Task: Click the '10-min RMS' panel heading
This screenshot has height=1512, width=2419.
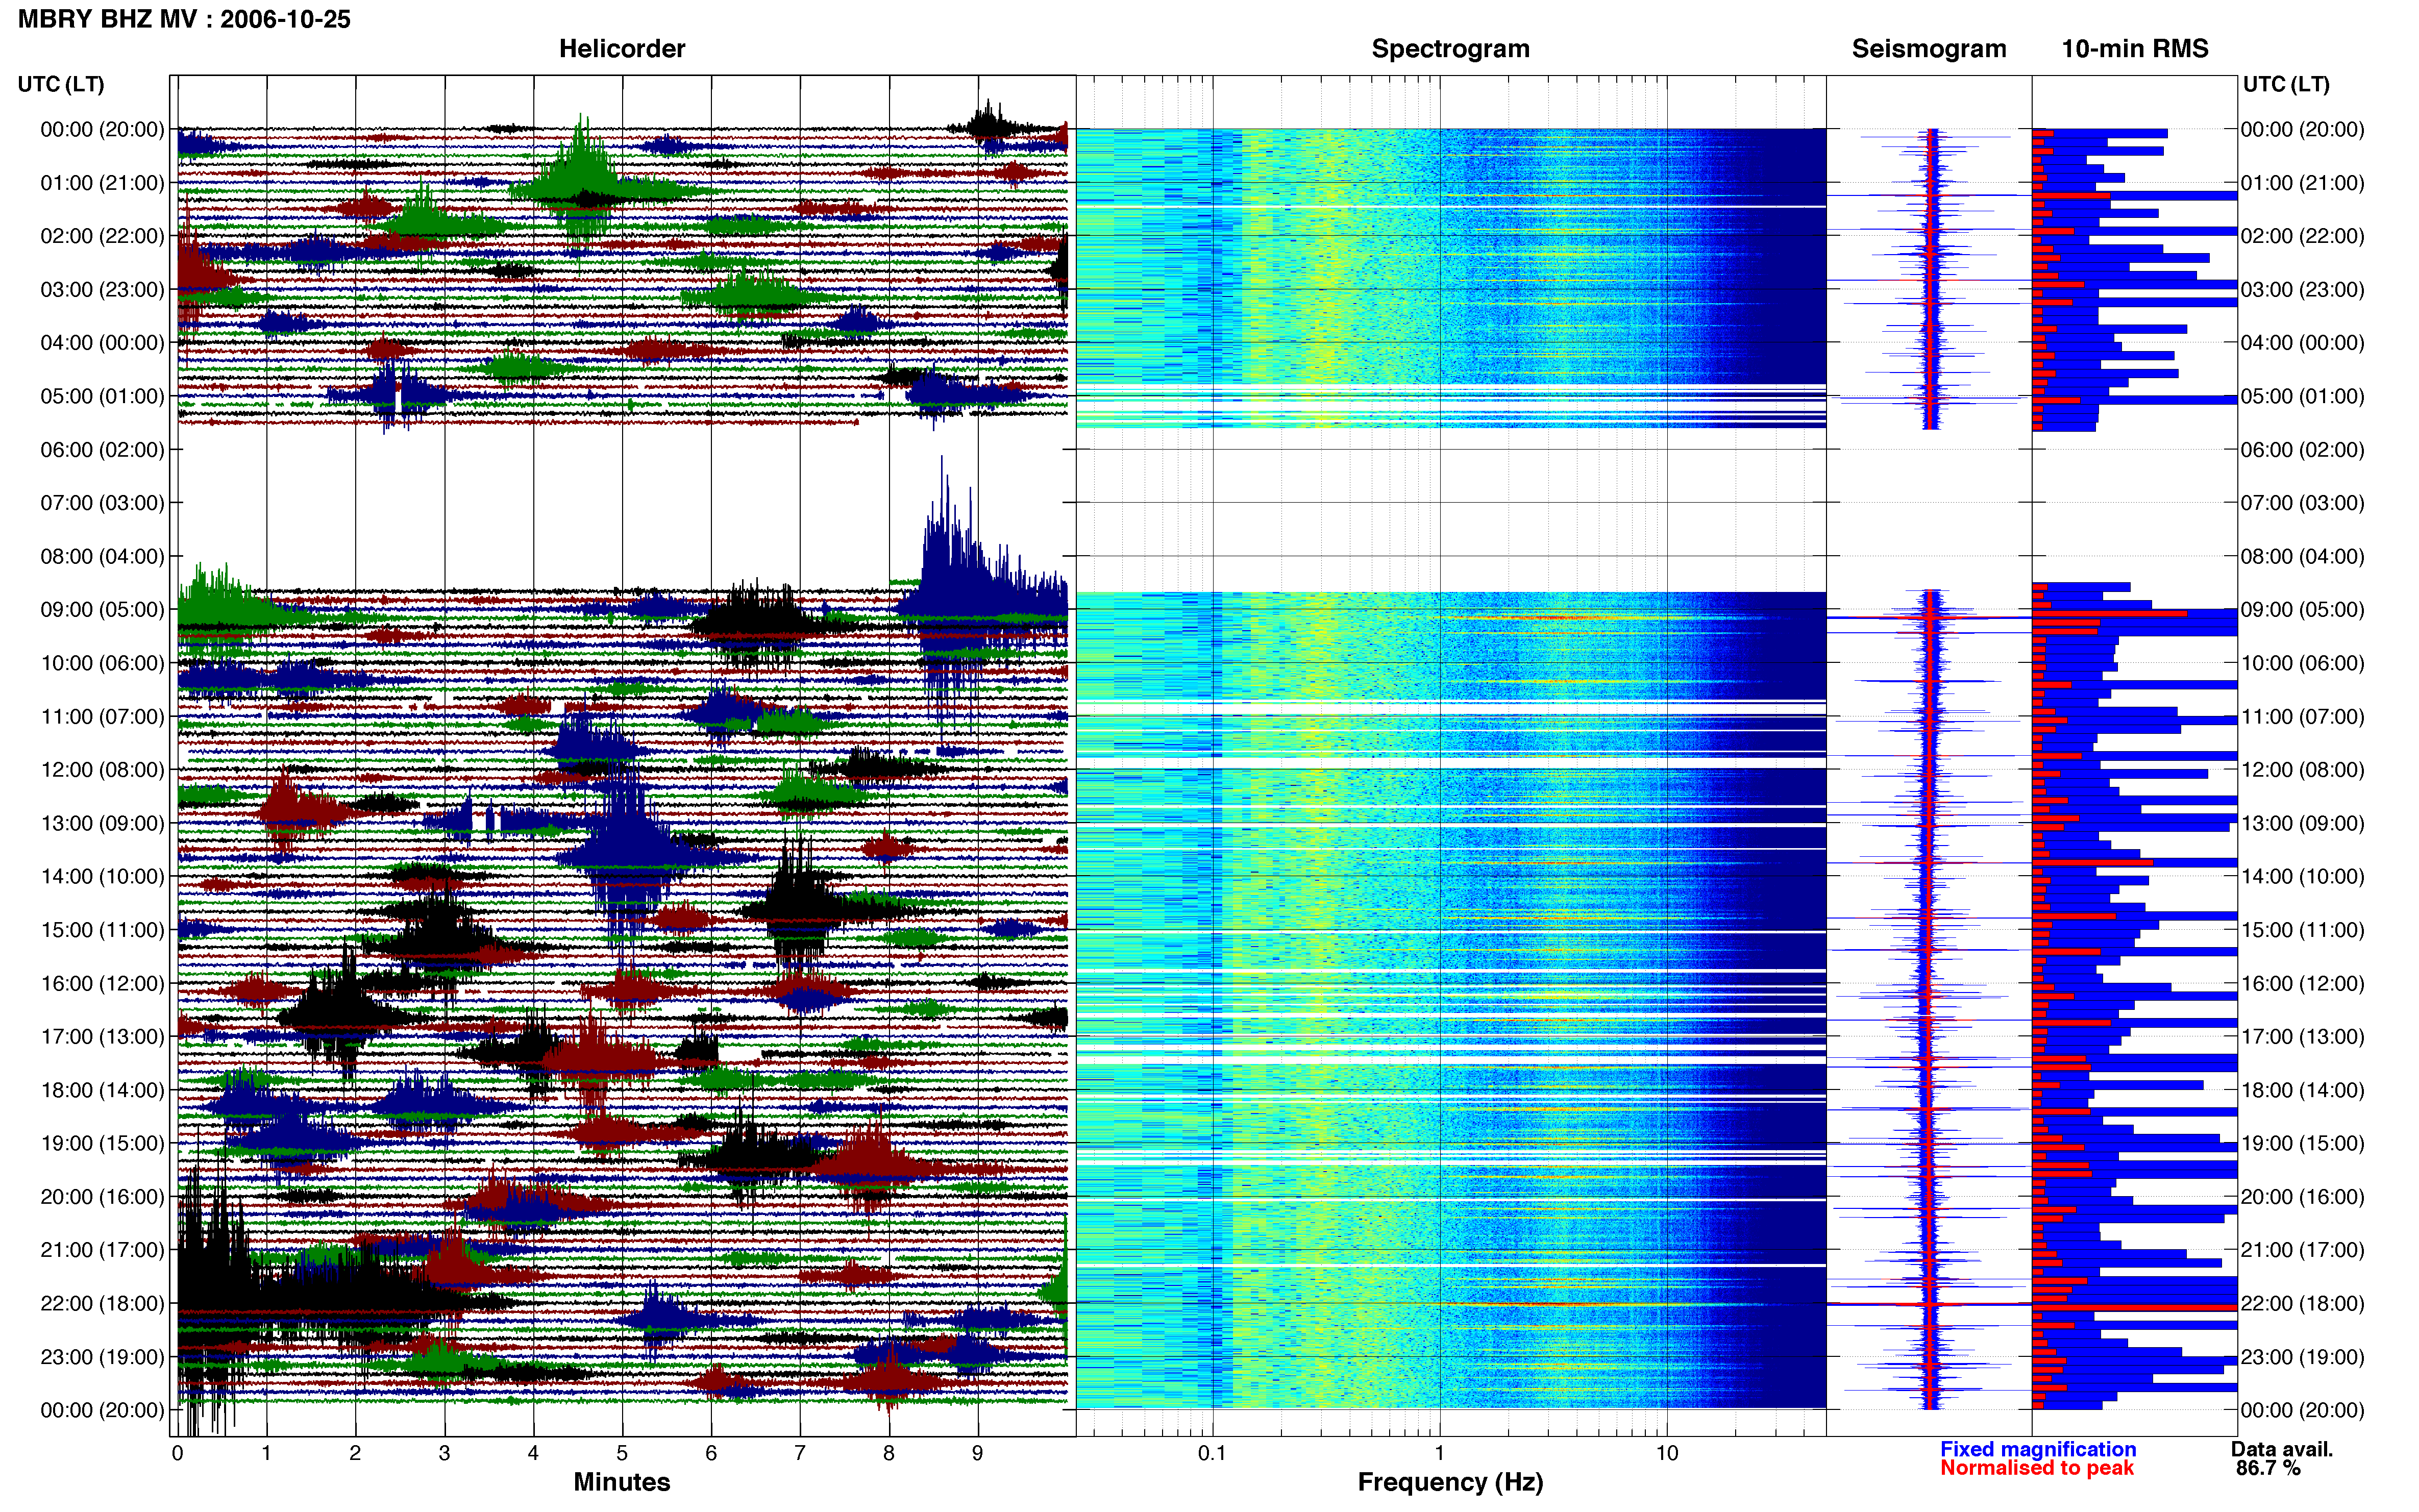Action: [2135, 49]
